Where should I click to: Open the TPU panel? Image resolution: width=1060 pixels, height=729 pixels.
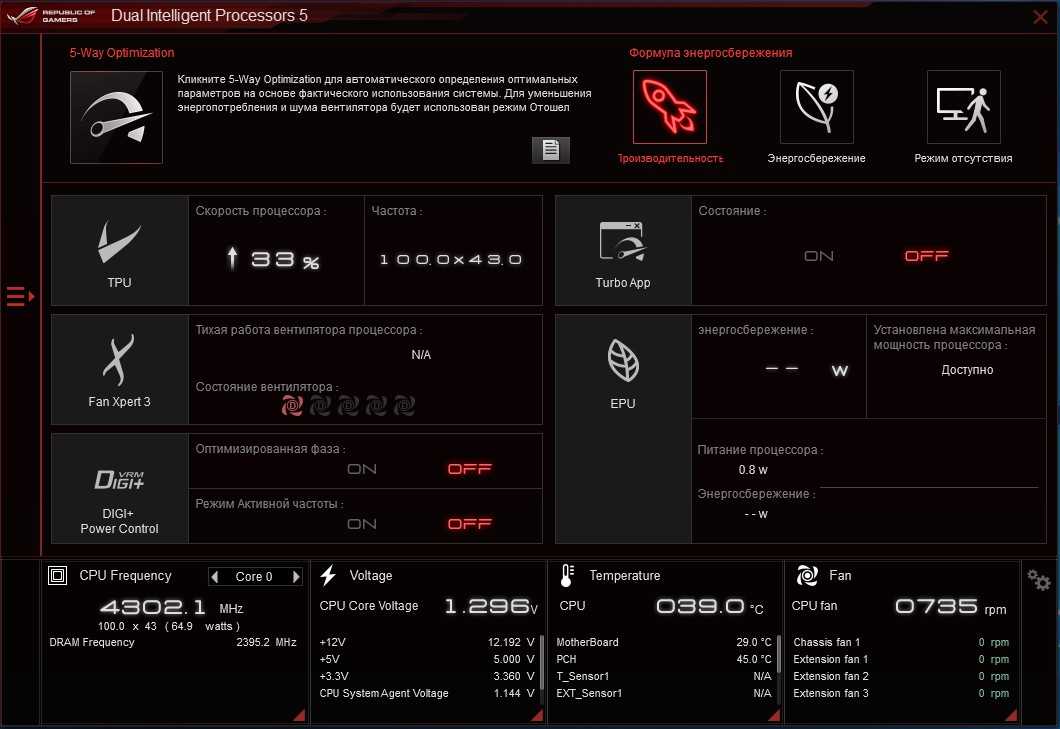[119, 250]
